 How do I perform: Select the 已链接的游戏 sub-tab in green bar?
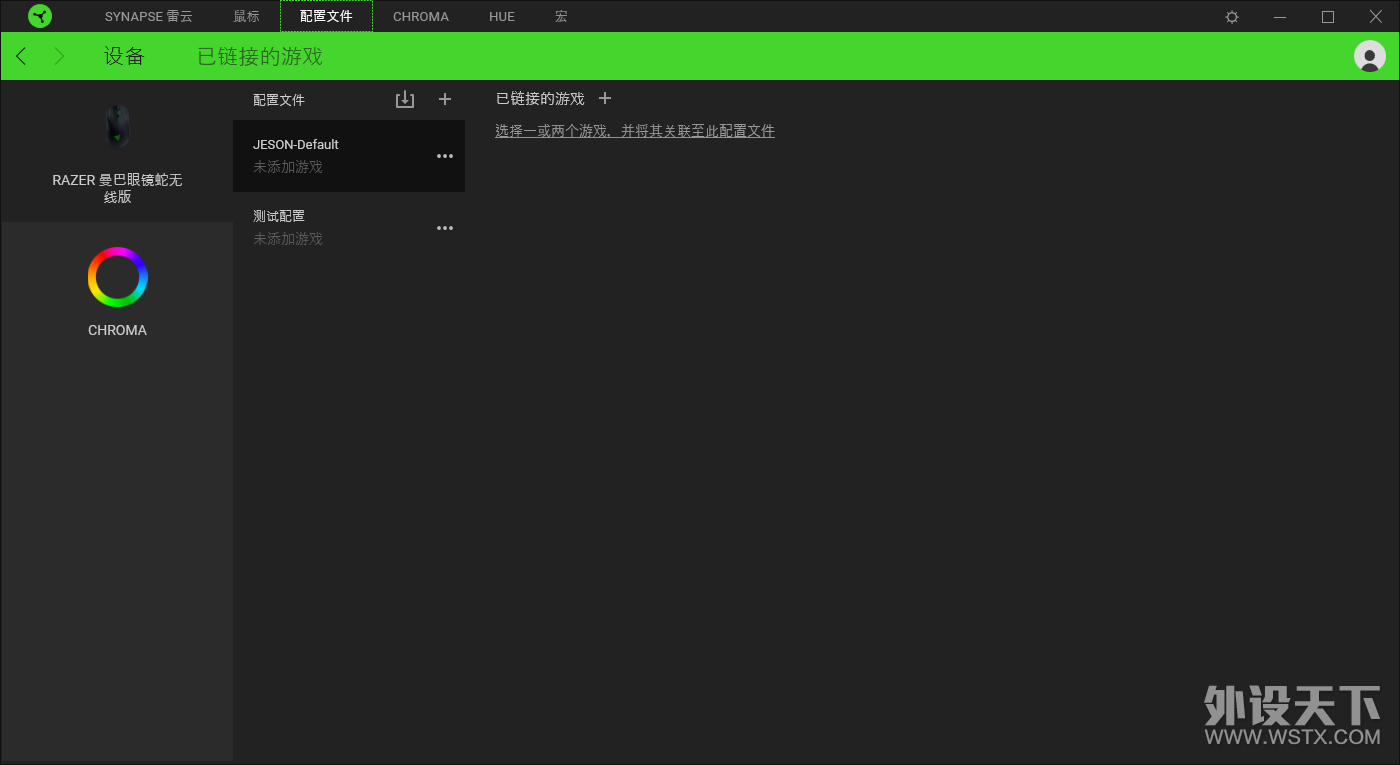click(260, 56)
